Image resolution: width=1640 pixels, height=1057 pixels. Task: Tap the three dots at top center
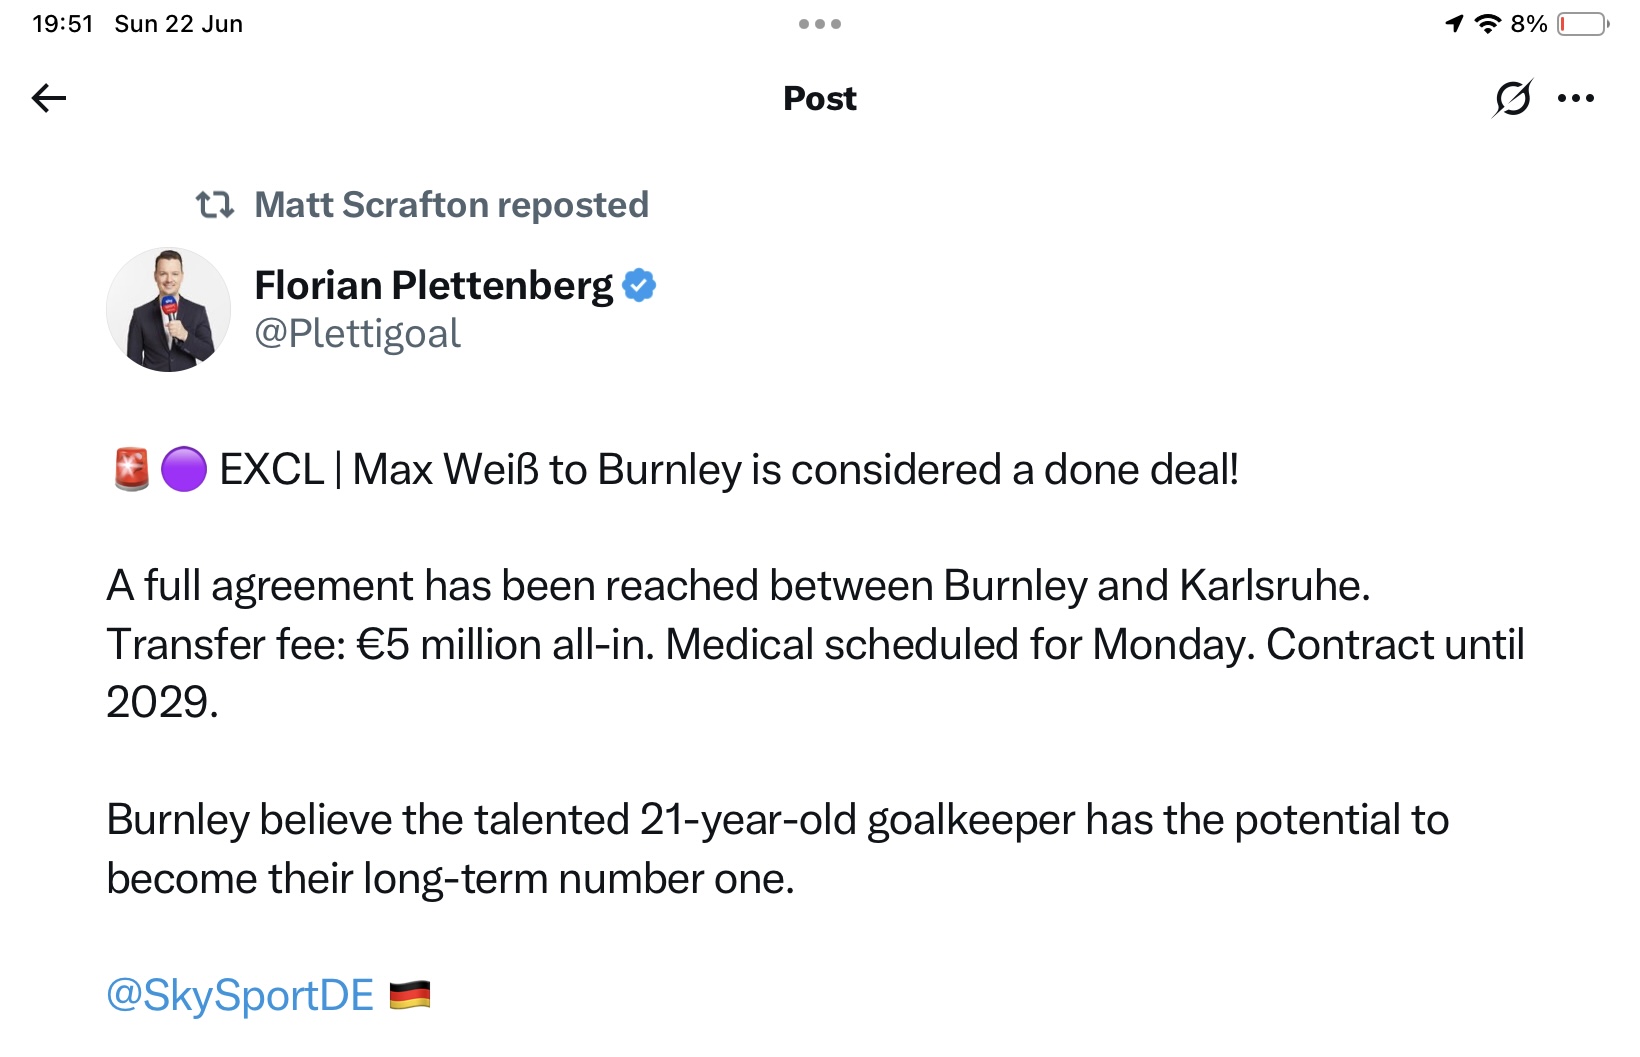tap(820, 24)
